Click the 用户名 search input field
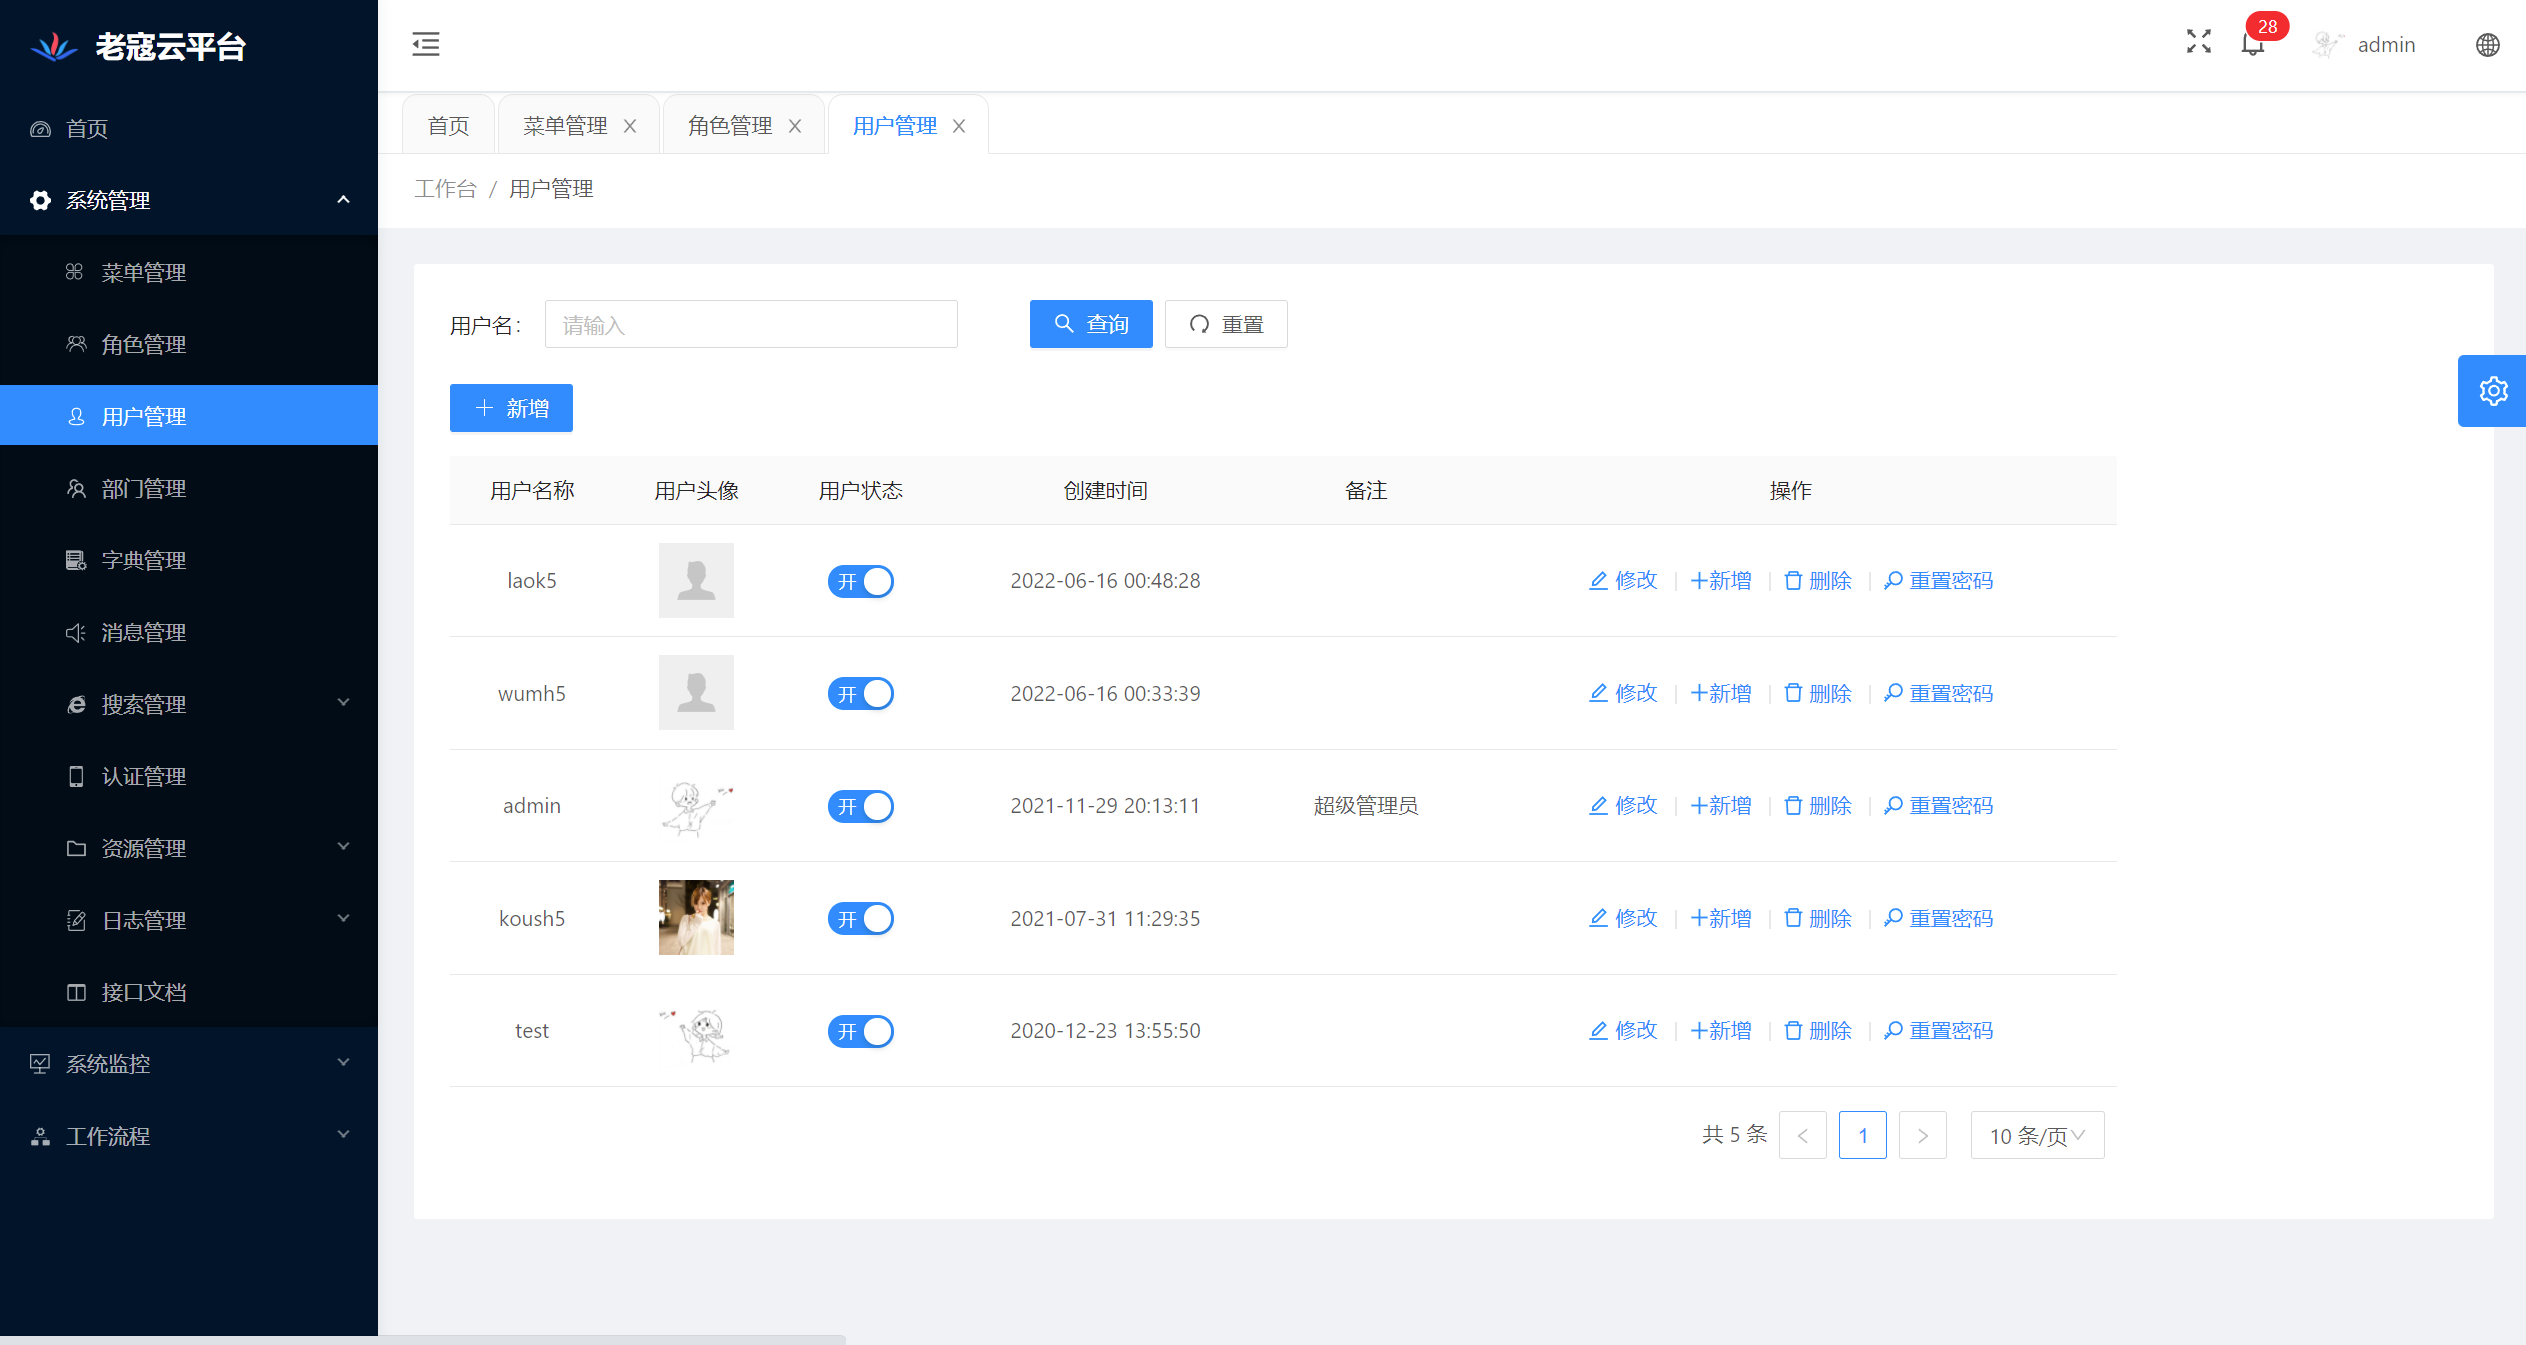 click(751, 325)
